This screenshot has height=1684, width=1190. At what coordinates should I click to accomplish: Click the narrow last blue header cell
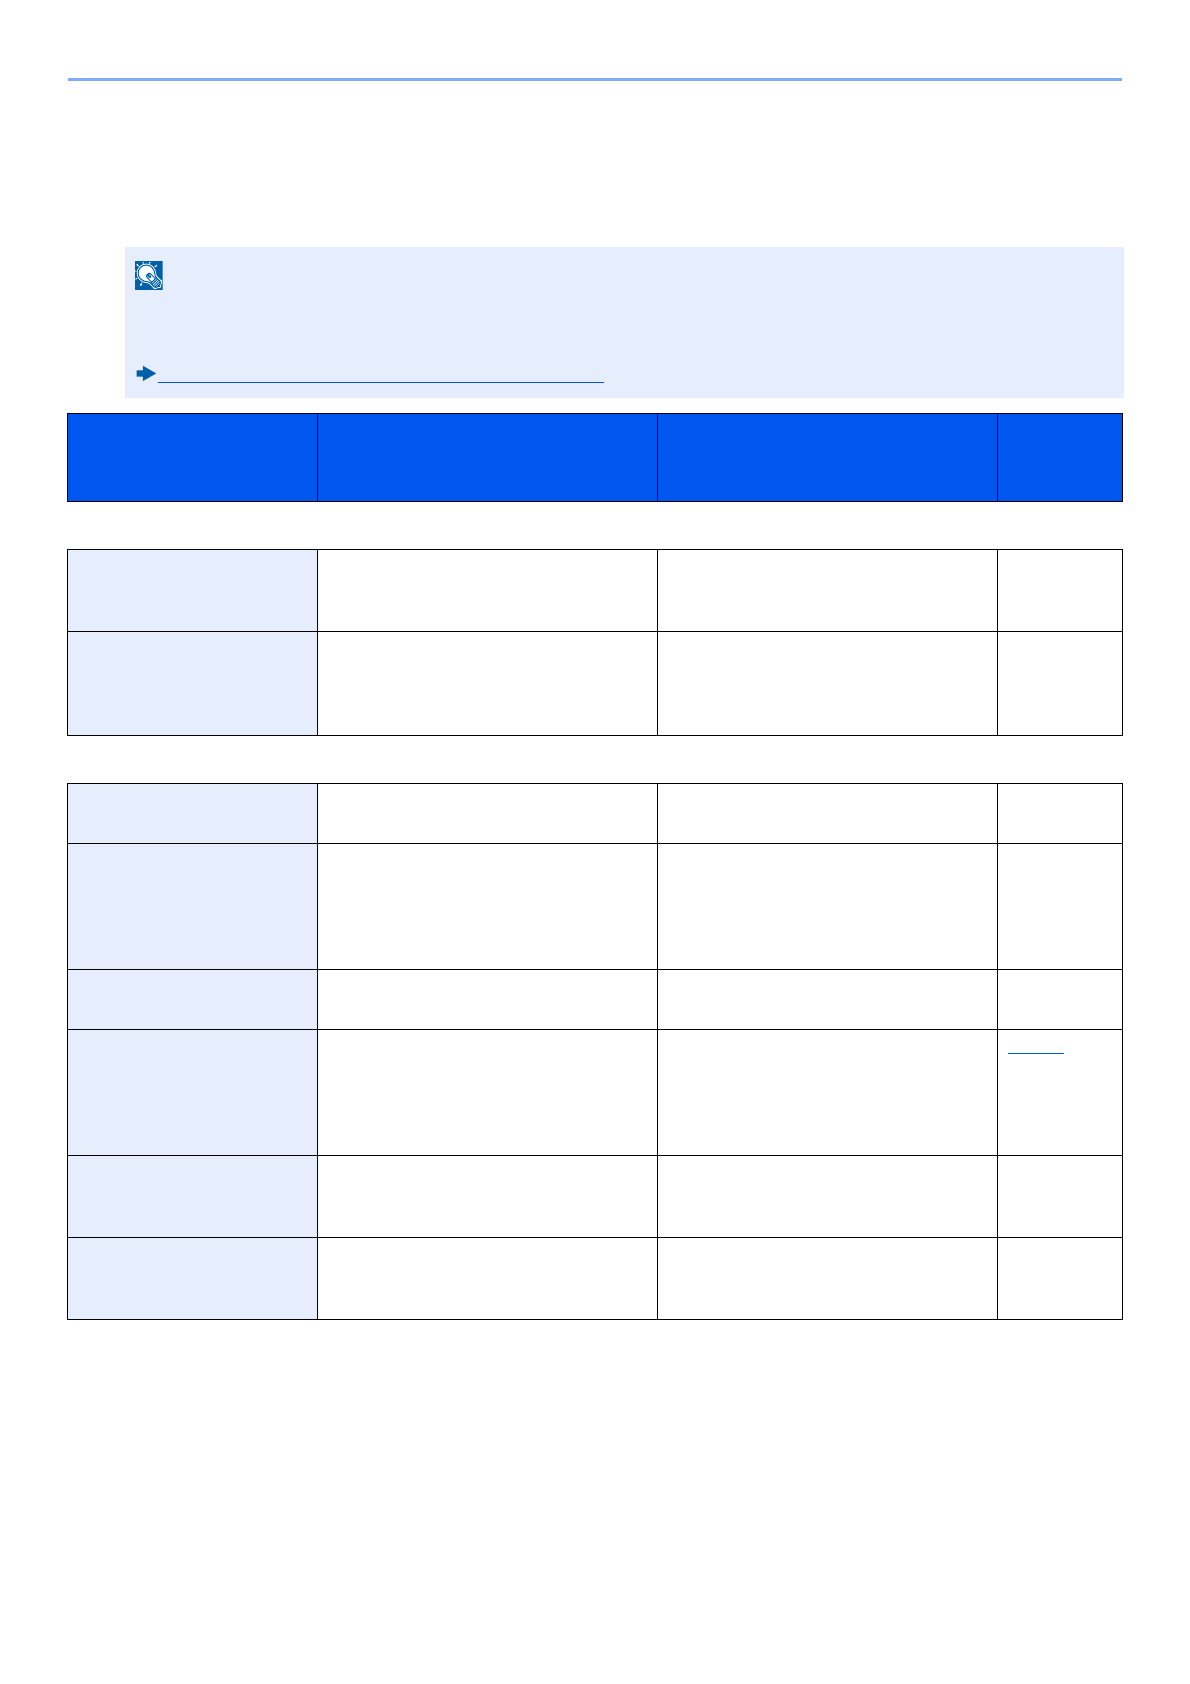[1059, 457]
